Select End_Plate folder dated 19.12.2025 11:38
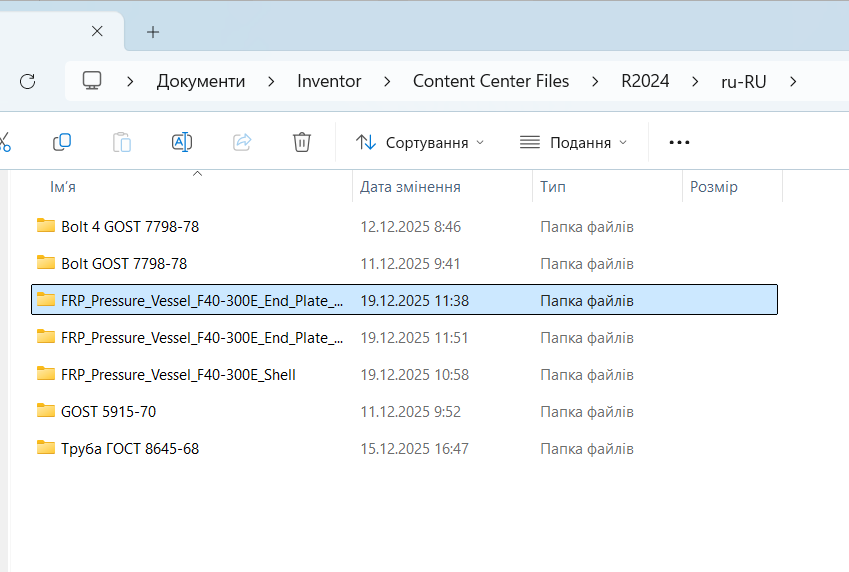849x572 pixels. tap(404, 300)
